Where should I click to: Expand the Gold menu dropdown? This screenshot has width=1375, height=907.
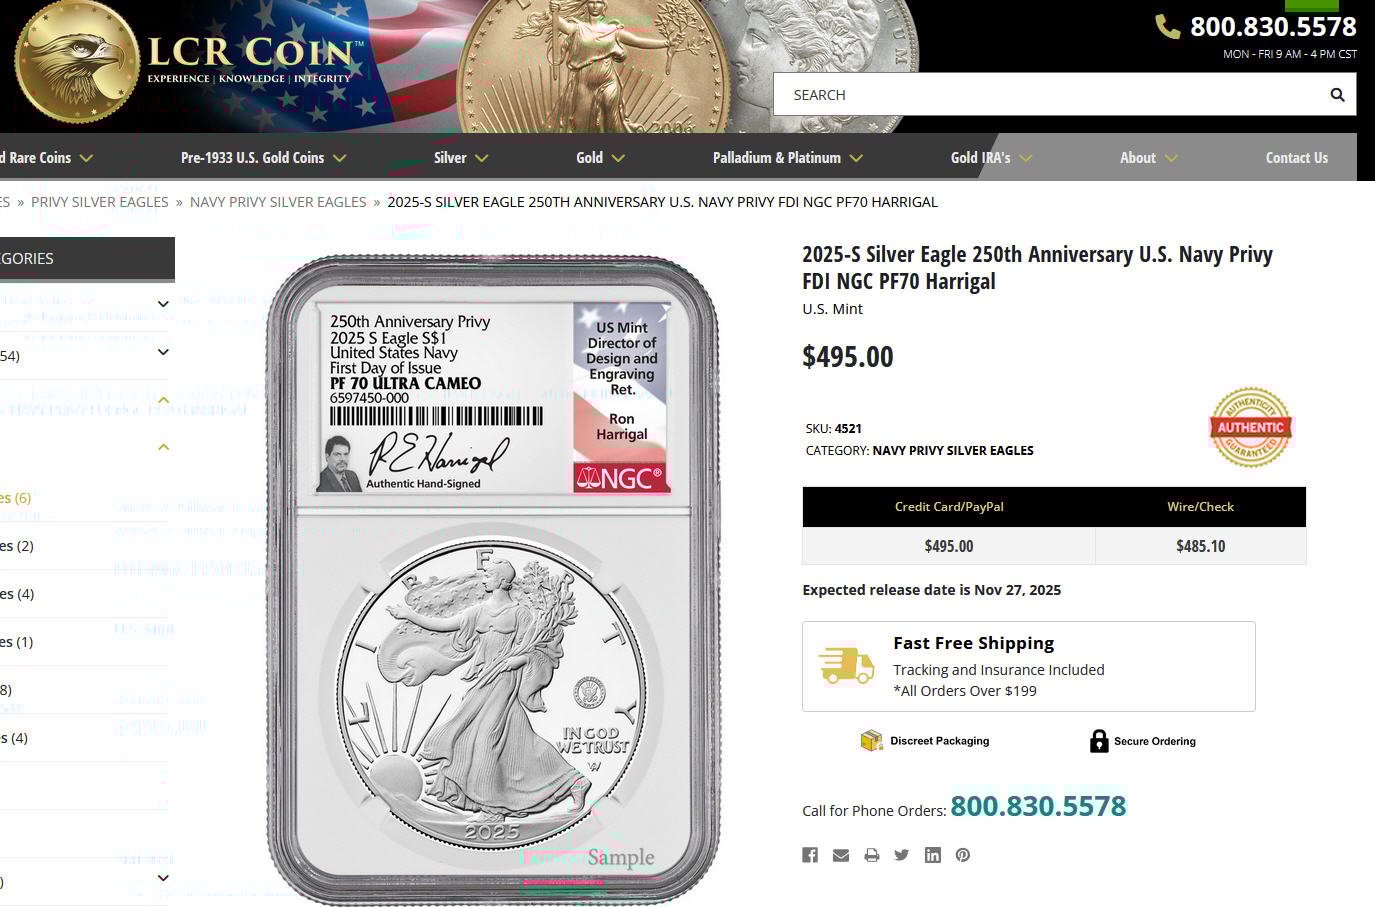pyautogui.click(x=600, y=158)
